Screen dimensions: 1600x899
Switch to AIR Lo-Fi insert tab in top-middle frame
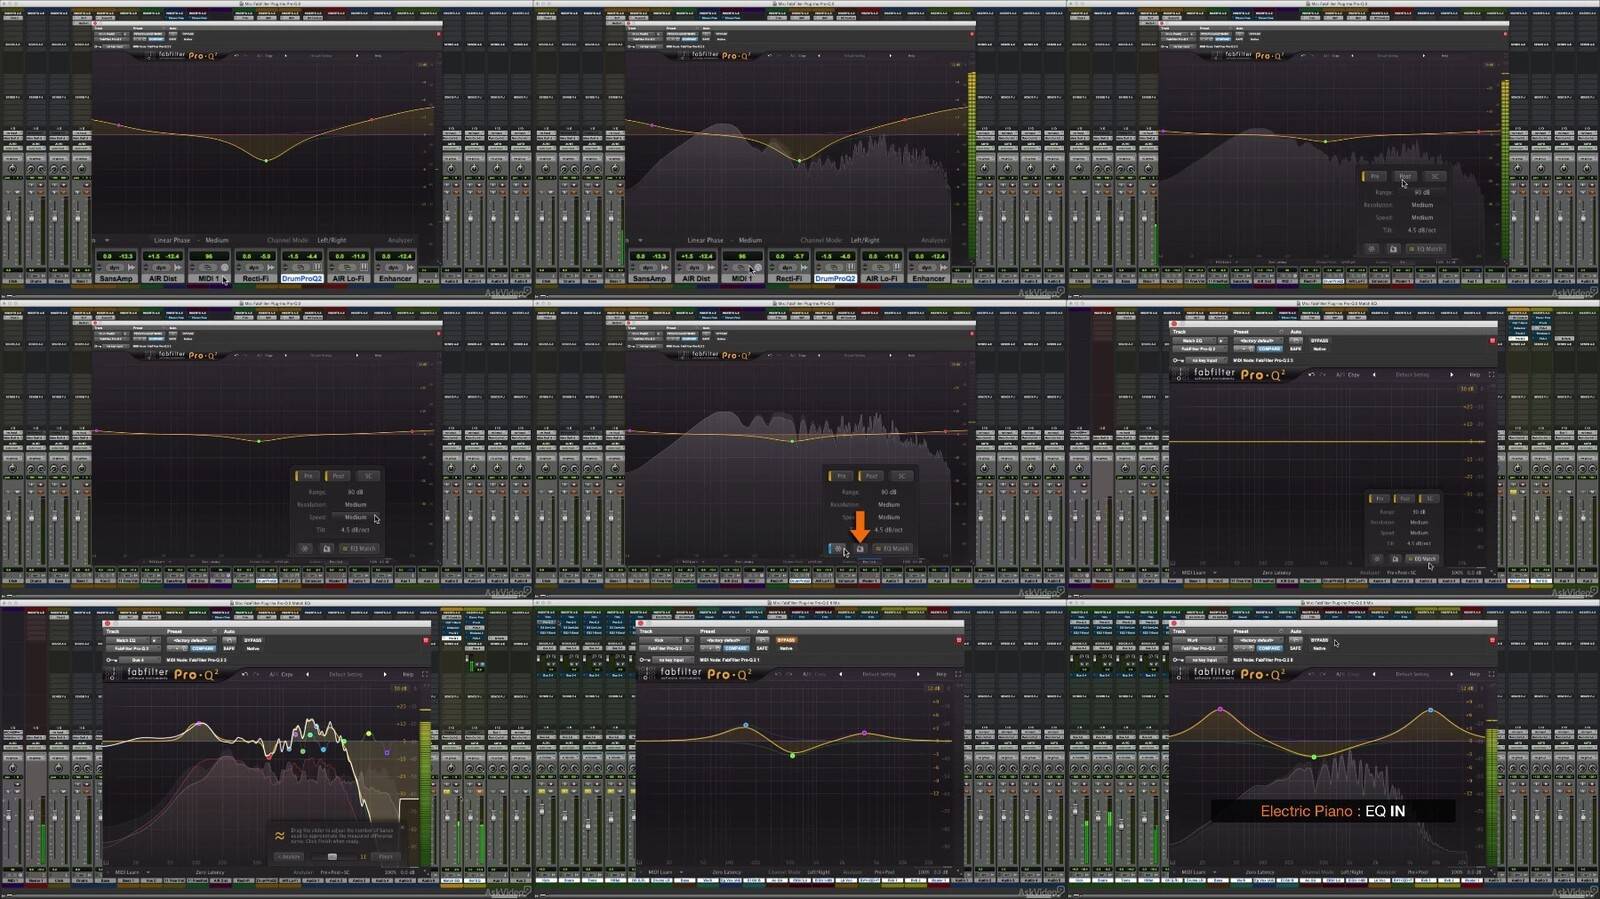coord(881,278)
